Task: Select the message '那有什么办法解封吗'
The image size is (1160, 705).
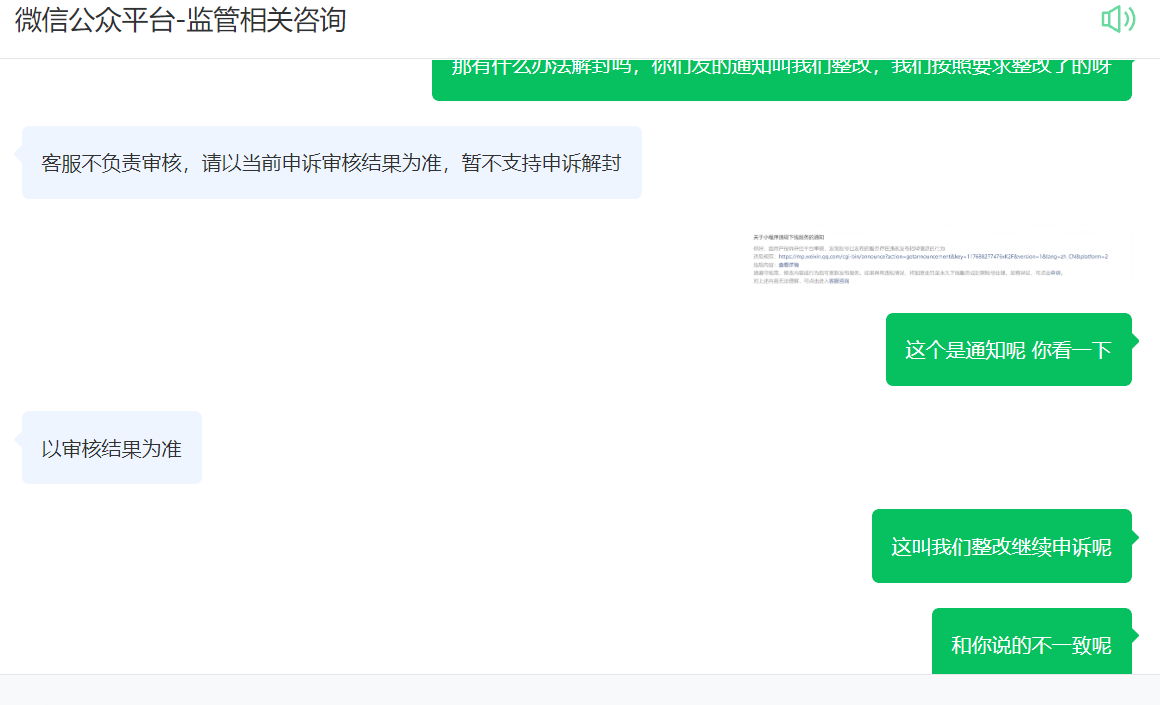Action: pos(782,79)
